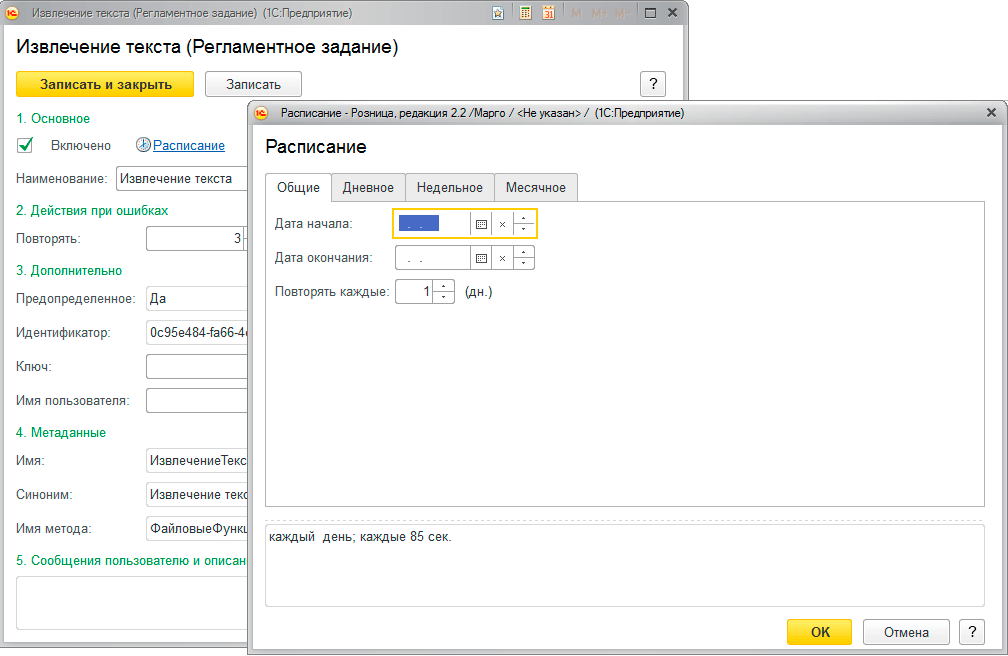Clear the Дата начала field with X
Viewport: 1008px width, 656px height.
click(502, 225)
